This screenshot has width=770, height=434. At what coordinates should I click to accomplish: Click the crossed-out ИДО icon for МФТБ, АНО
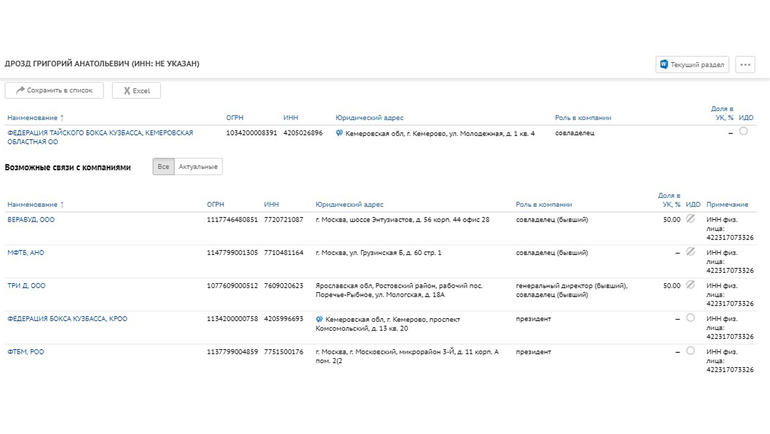[x=690, y=252]
